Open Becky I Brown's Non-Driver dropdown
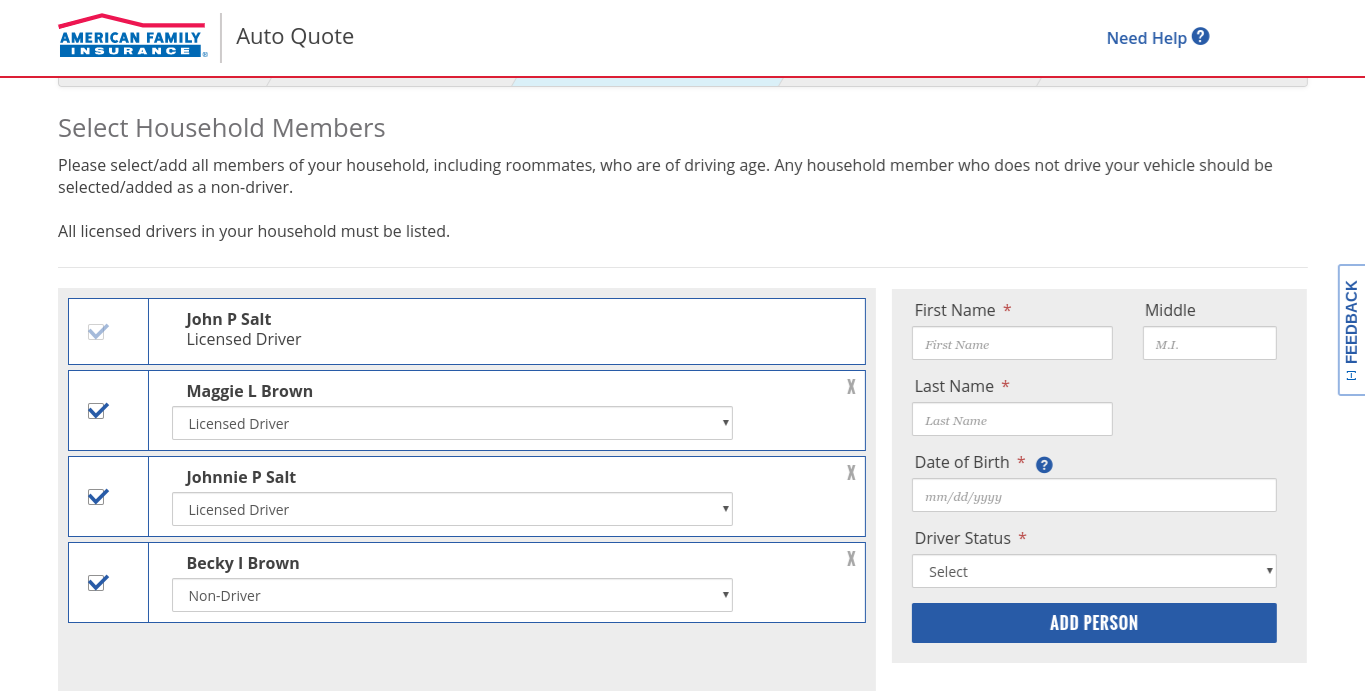Screen dimensions: 1365x691 452,596
